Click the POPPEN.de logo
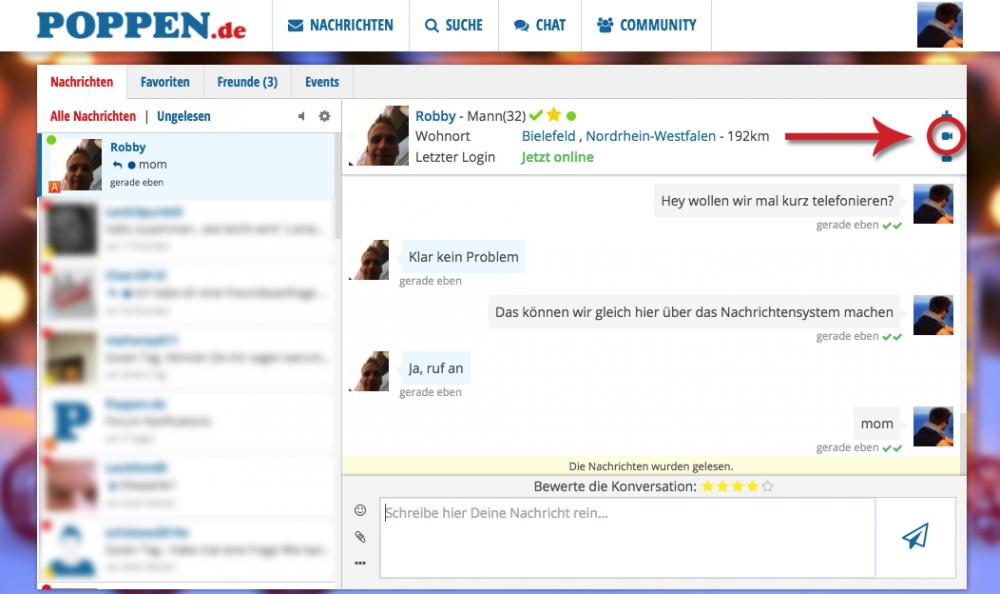 tap(141, 25)
